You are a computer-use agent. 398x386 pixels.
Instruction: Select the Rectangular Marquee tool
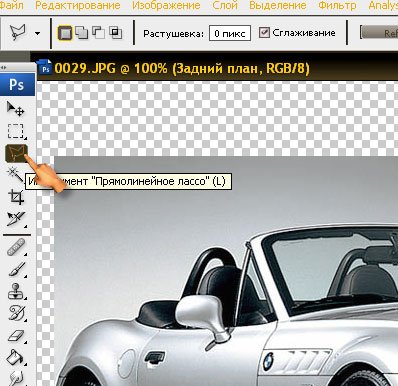pyautogui.click(x=15, y=131)
